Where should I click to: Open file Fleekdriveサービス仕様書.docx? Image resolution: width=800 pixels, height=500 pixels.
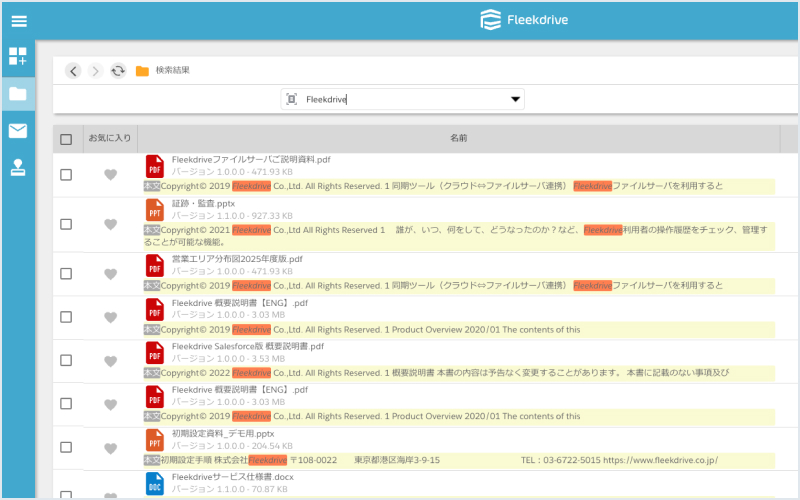233,477
